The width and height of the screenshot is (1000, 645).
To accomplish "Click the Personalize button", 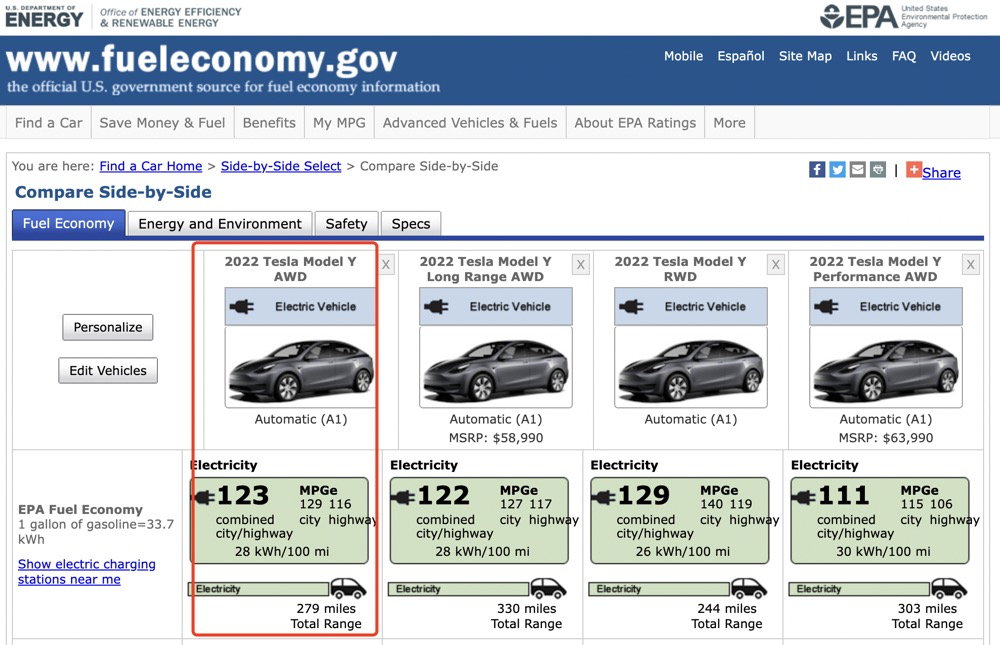I will [x=108, y=327].
